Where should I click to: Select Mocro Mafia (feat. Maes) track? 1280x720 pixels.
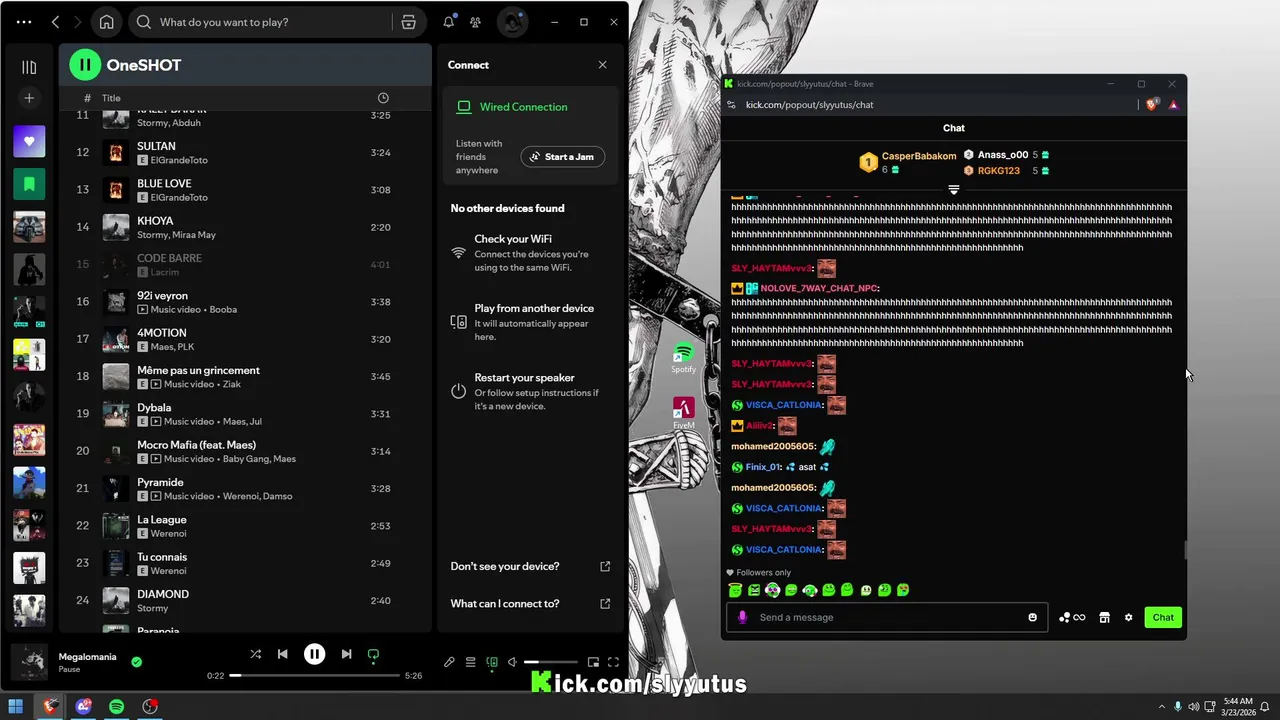(245, 451)
